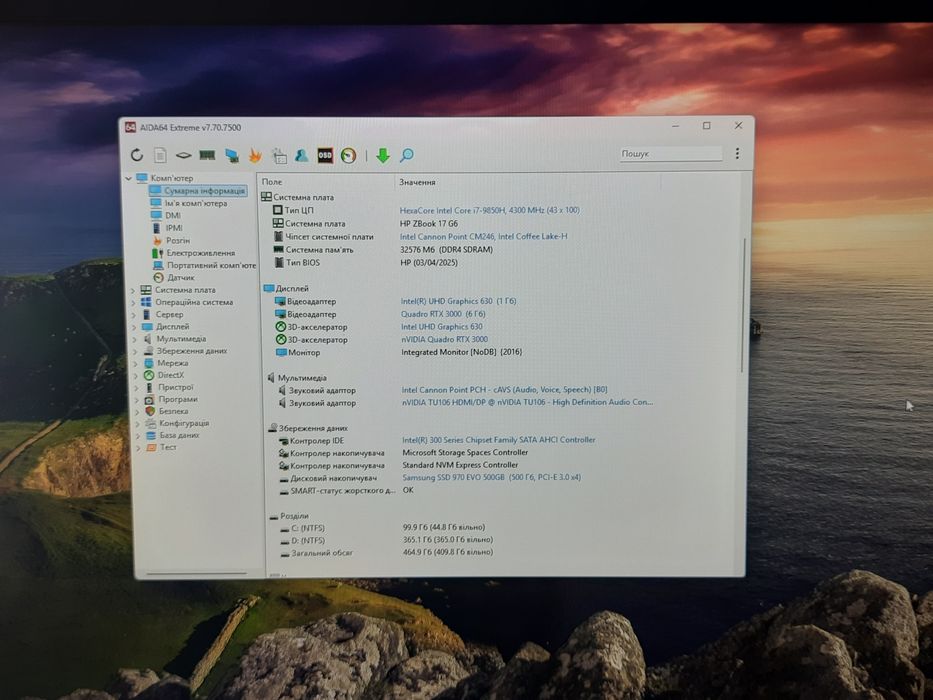Open HexaCore Intel Core i7-9850H link
The height and width of the screenshot is (700, 933).
click(x=490, y=210)
